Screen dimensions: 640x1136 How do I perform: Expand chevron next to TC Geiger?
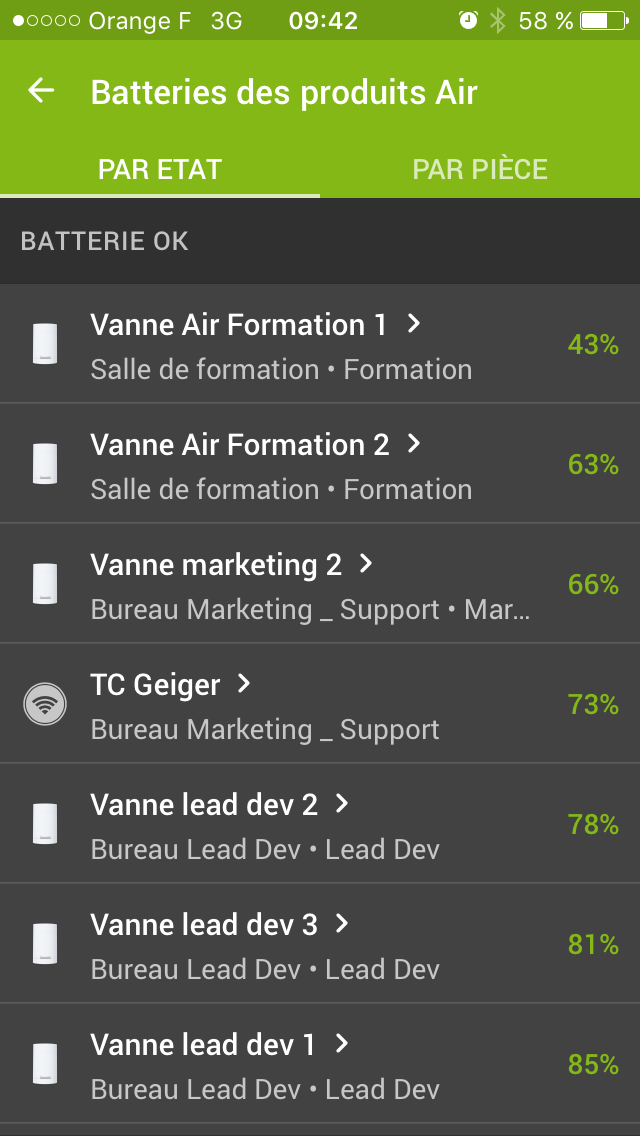click(244, 684)
